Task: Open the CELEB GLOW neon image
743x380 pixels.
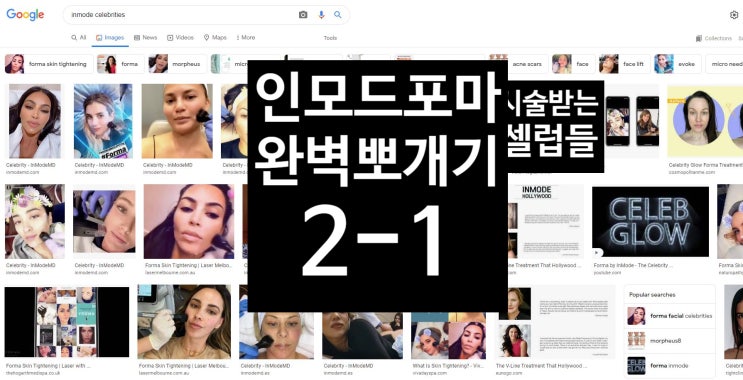Action: pyautogui.click(x=650, y=222)
